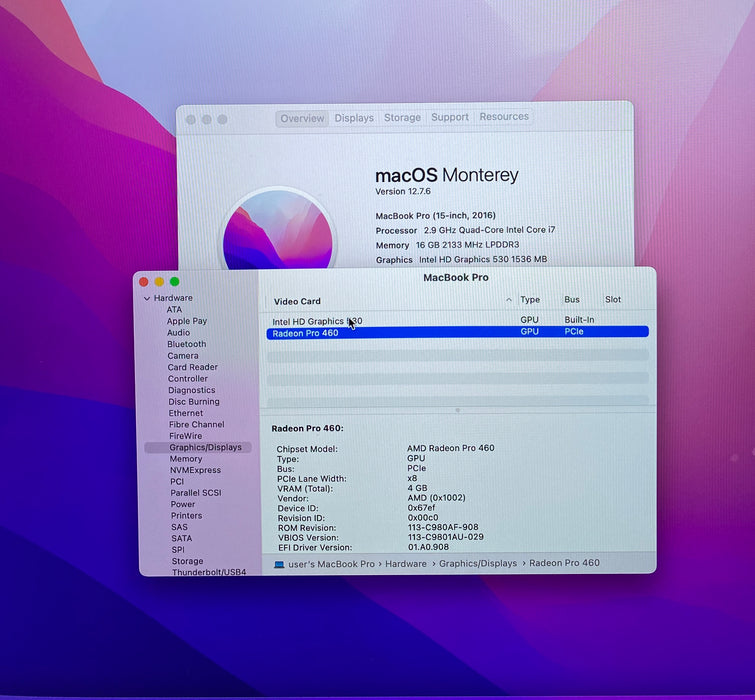
Task: Open the Camera sidebar item
Action: pos(183,356)
